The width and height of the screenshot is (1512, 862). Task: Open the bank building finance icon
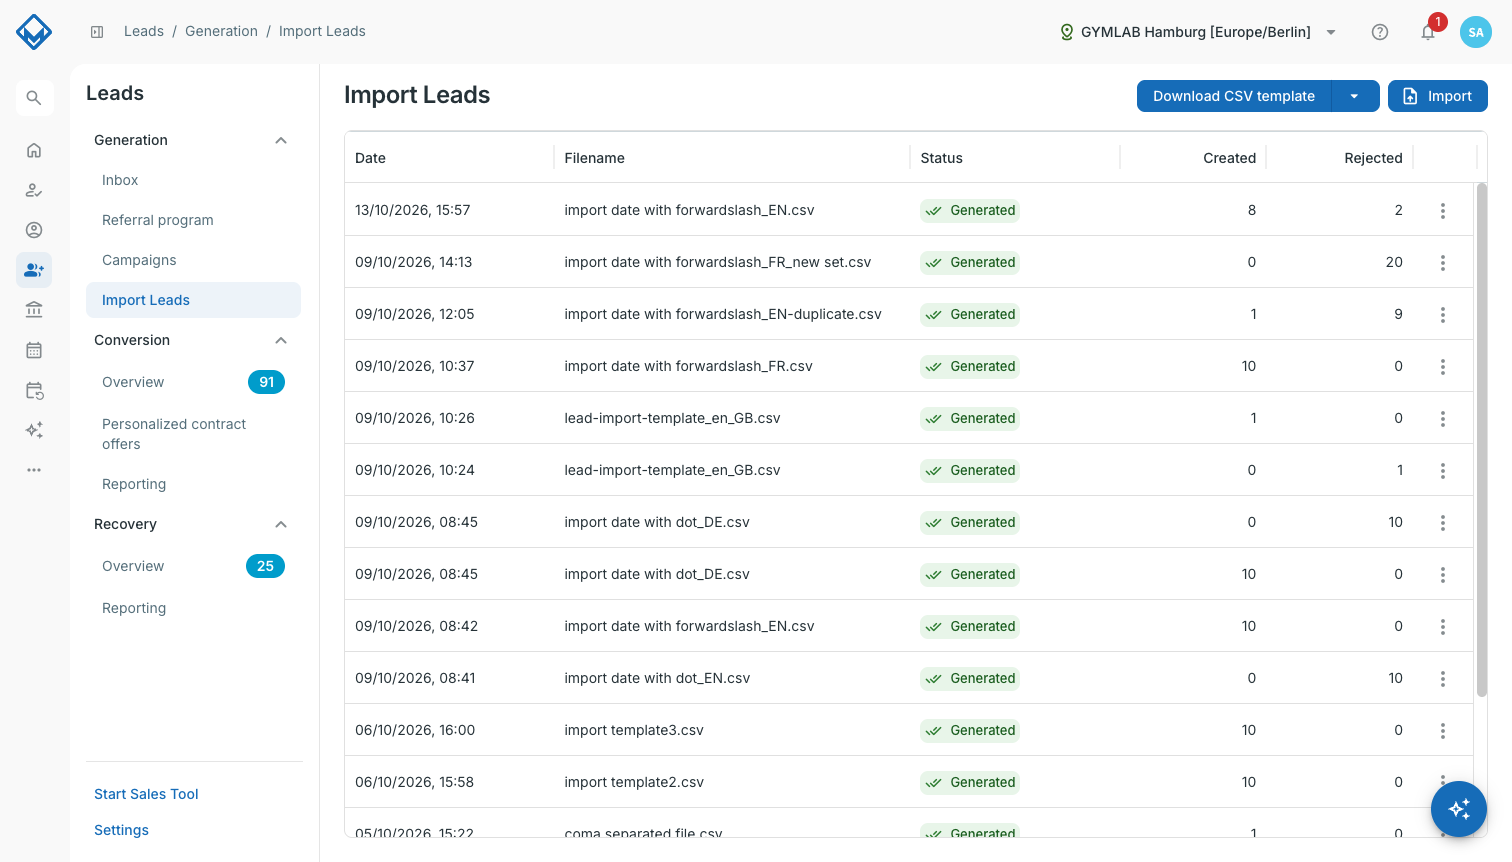[x=34, y=310]
